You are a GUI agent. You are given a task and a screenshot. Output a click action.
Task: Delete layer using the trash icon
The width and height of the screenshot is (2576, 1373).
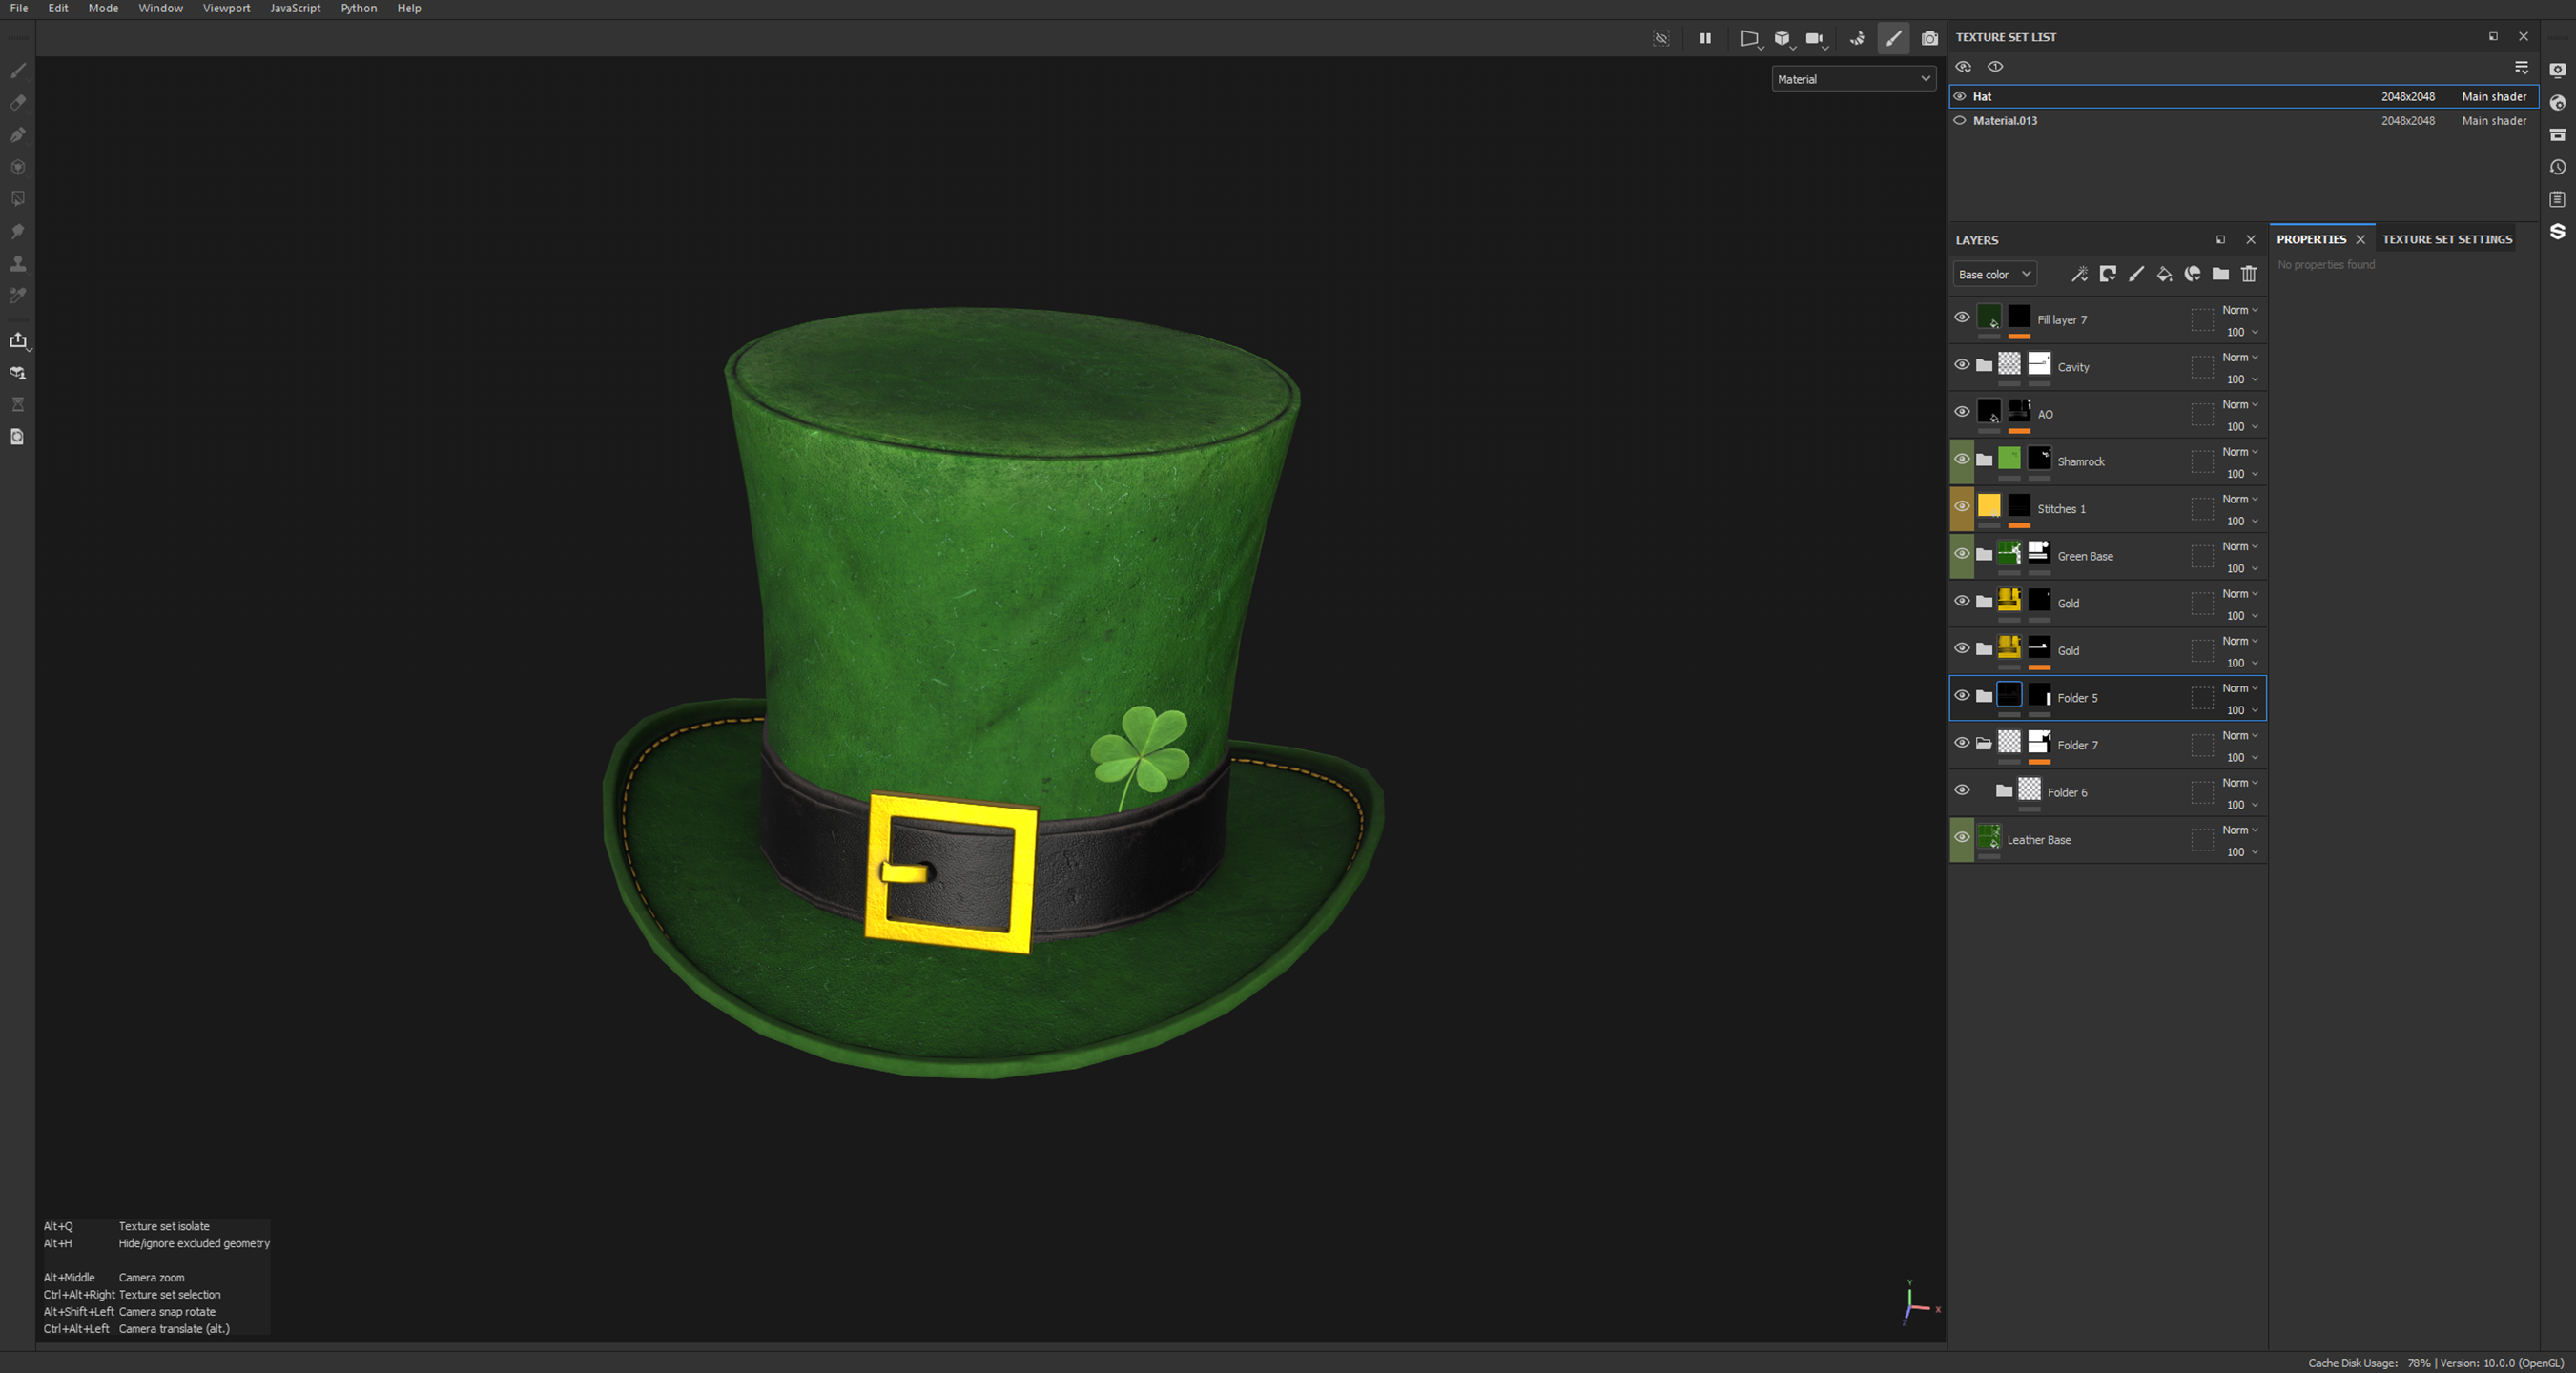coord(2249,274)
